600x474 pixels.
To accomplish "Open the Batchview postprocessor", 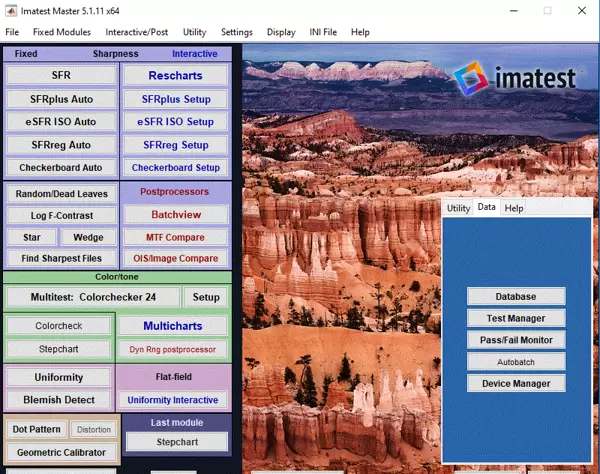I will point(175,214).
